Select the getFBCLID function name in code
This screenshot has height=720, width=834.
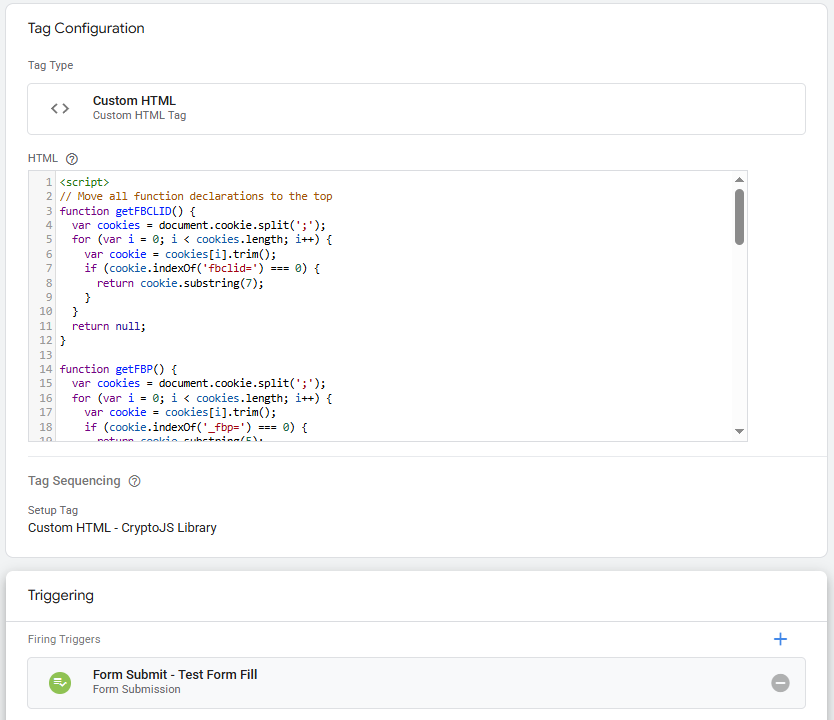pyautogui.click(x=143, y=211)
